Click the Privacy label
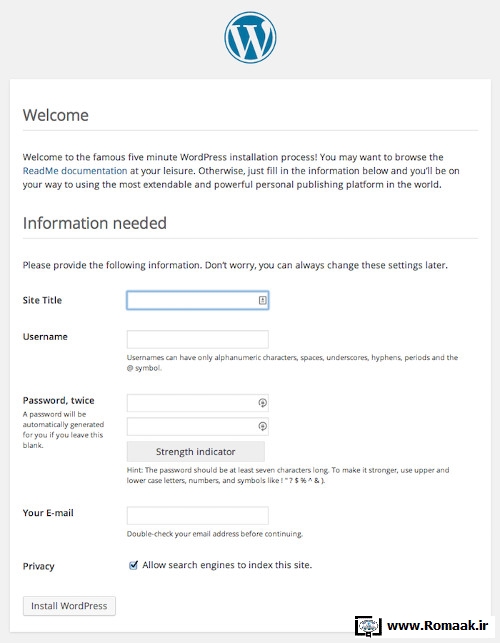Screen dimensions: 500x643 point(39,566)
